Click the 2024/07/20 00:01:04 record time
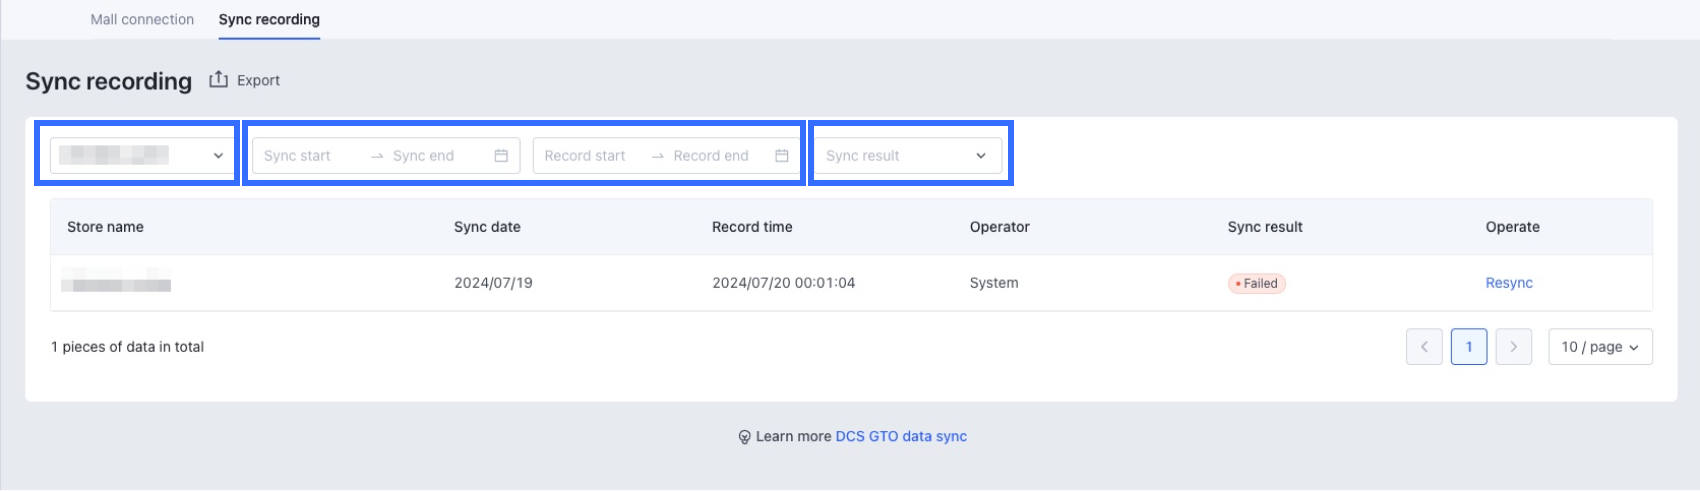The height and width of the screenshot is (491, 1700). (x=783, y=283)
